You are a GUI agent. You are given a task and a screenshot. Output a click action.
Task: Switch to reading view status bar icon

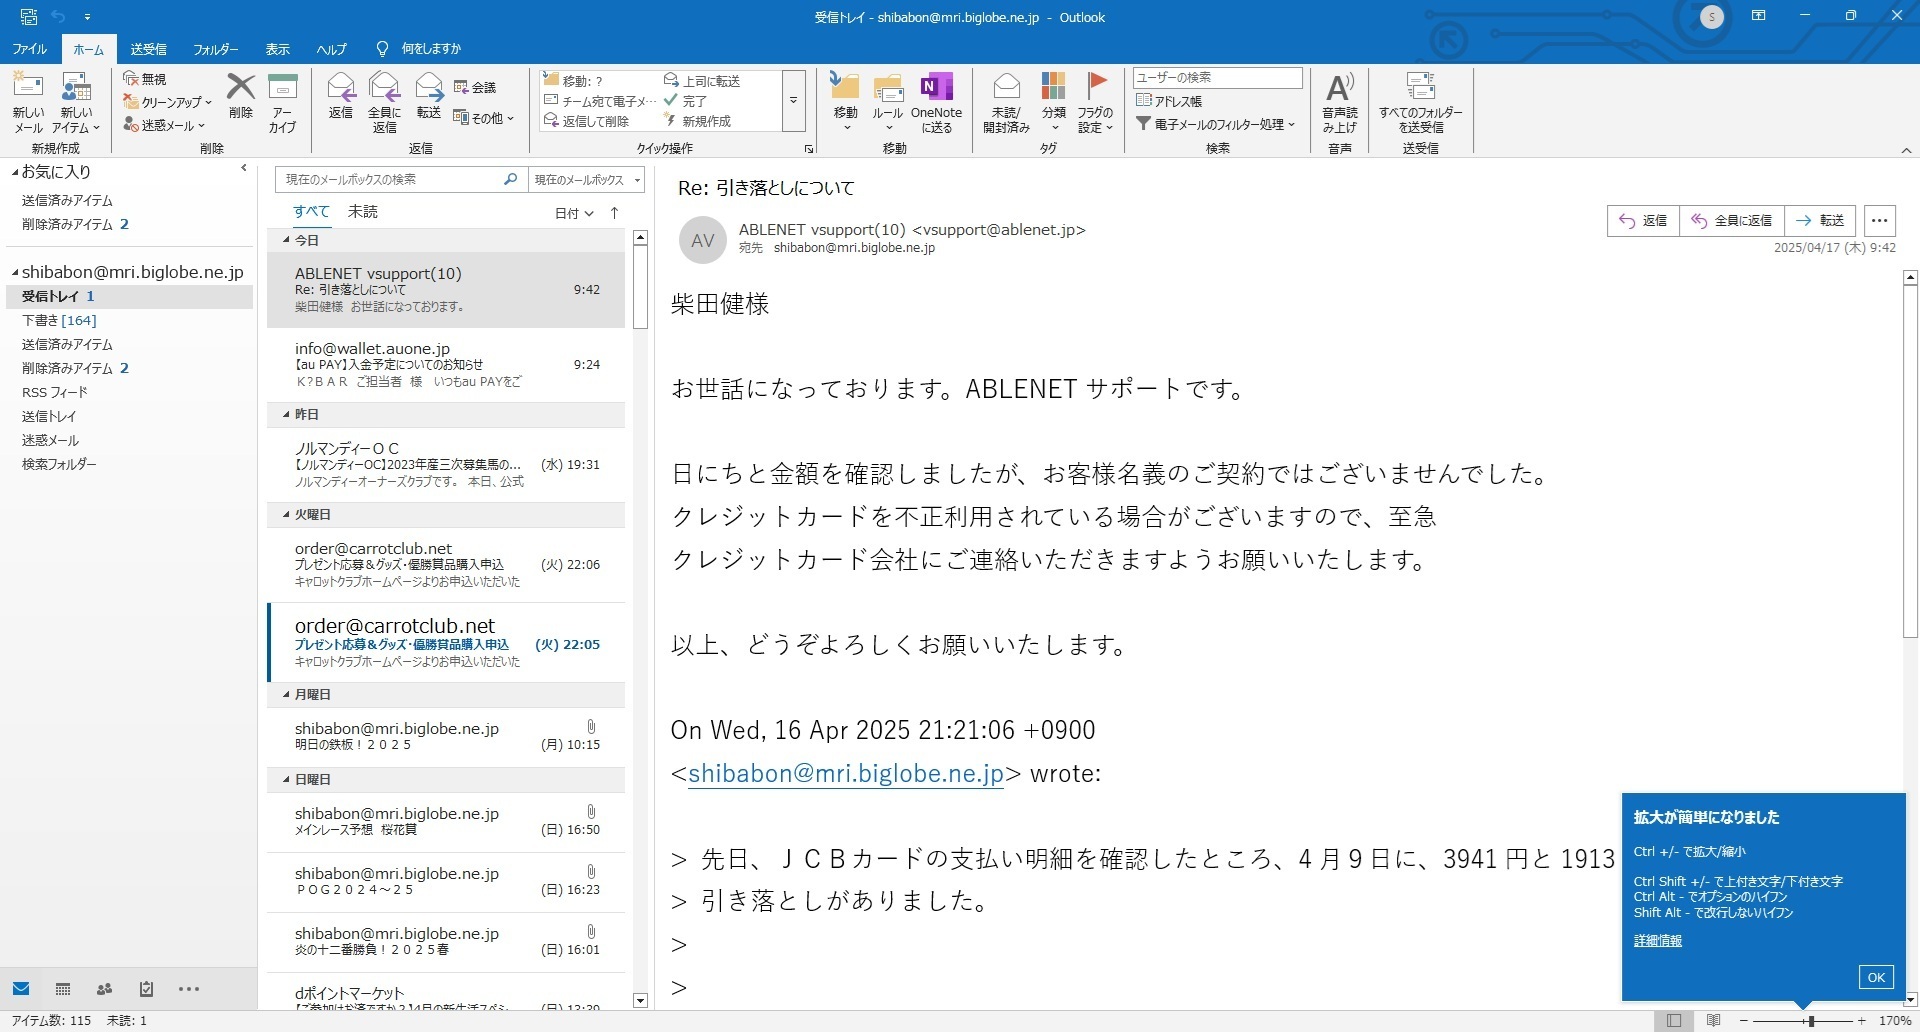1713,1021
